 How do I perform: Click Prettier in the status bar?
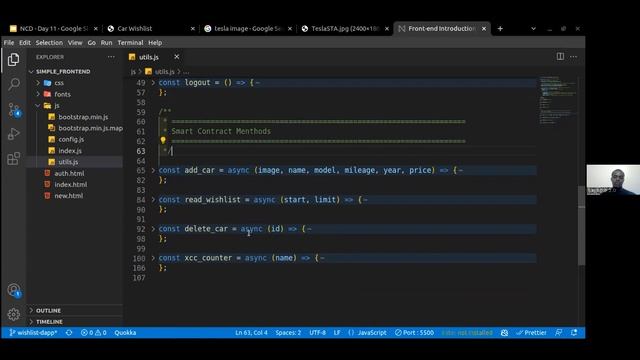[x=531, y=333]
